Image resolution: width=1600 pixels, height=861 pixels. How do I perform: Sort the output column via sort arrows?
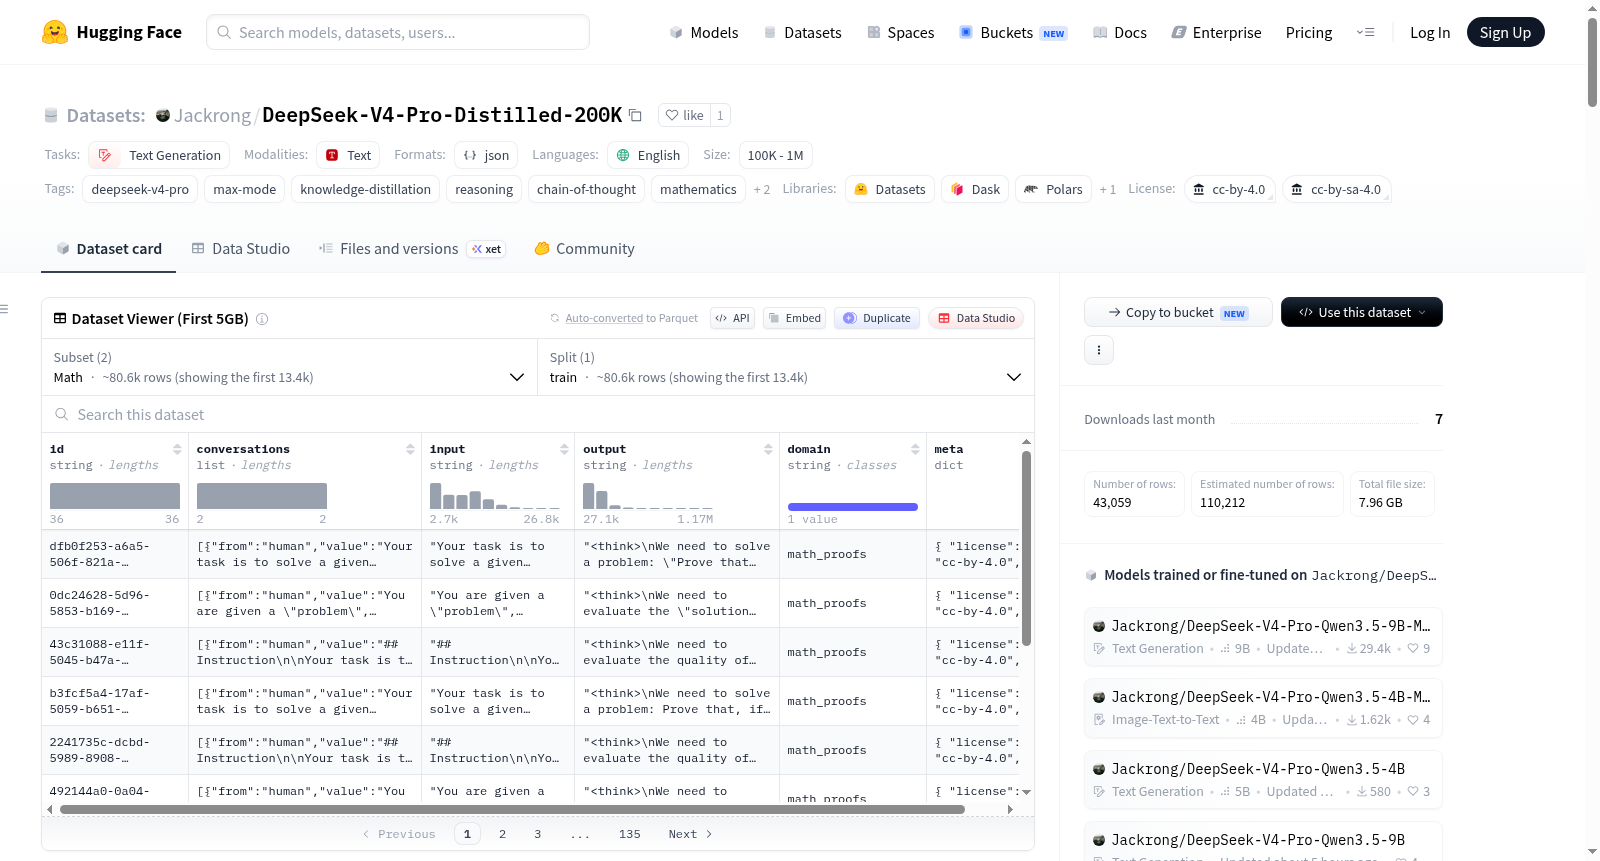768,449
